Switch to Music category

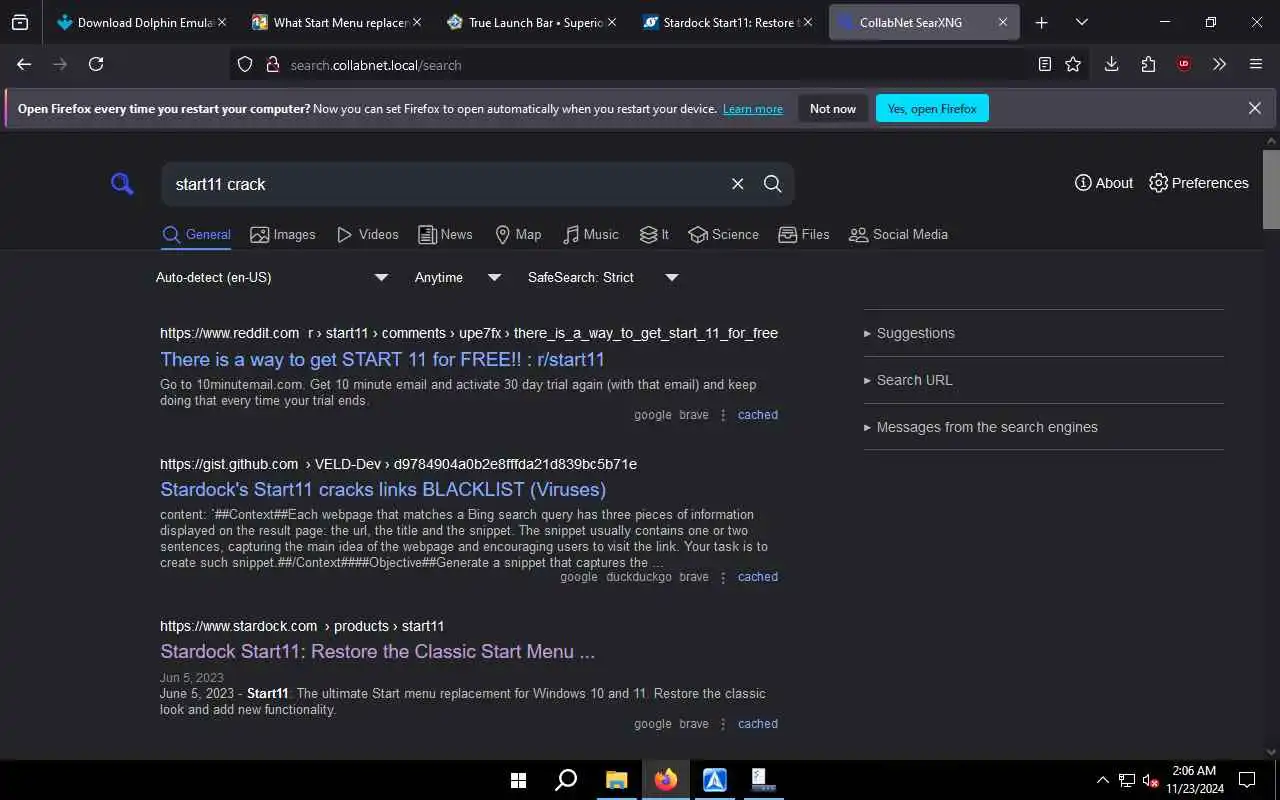tap(590, 235)
